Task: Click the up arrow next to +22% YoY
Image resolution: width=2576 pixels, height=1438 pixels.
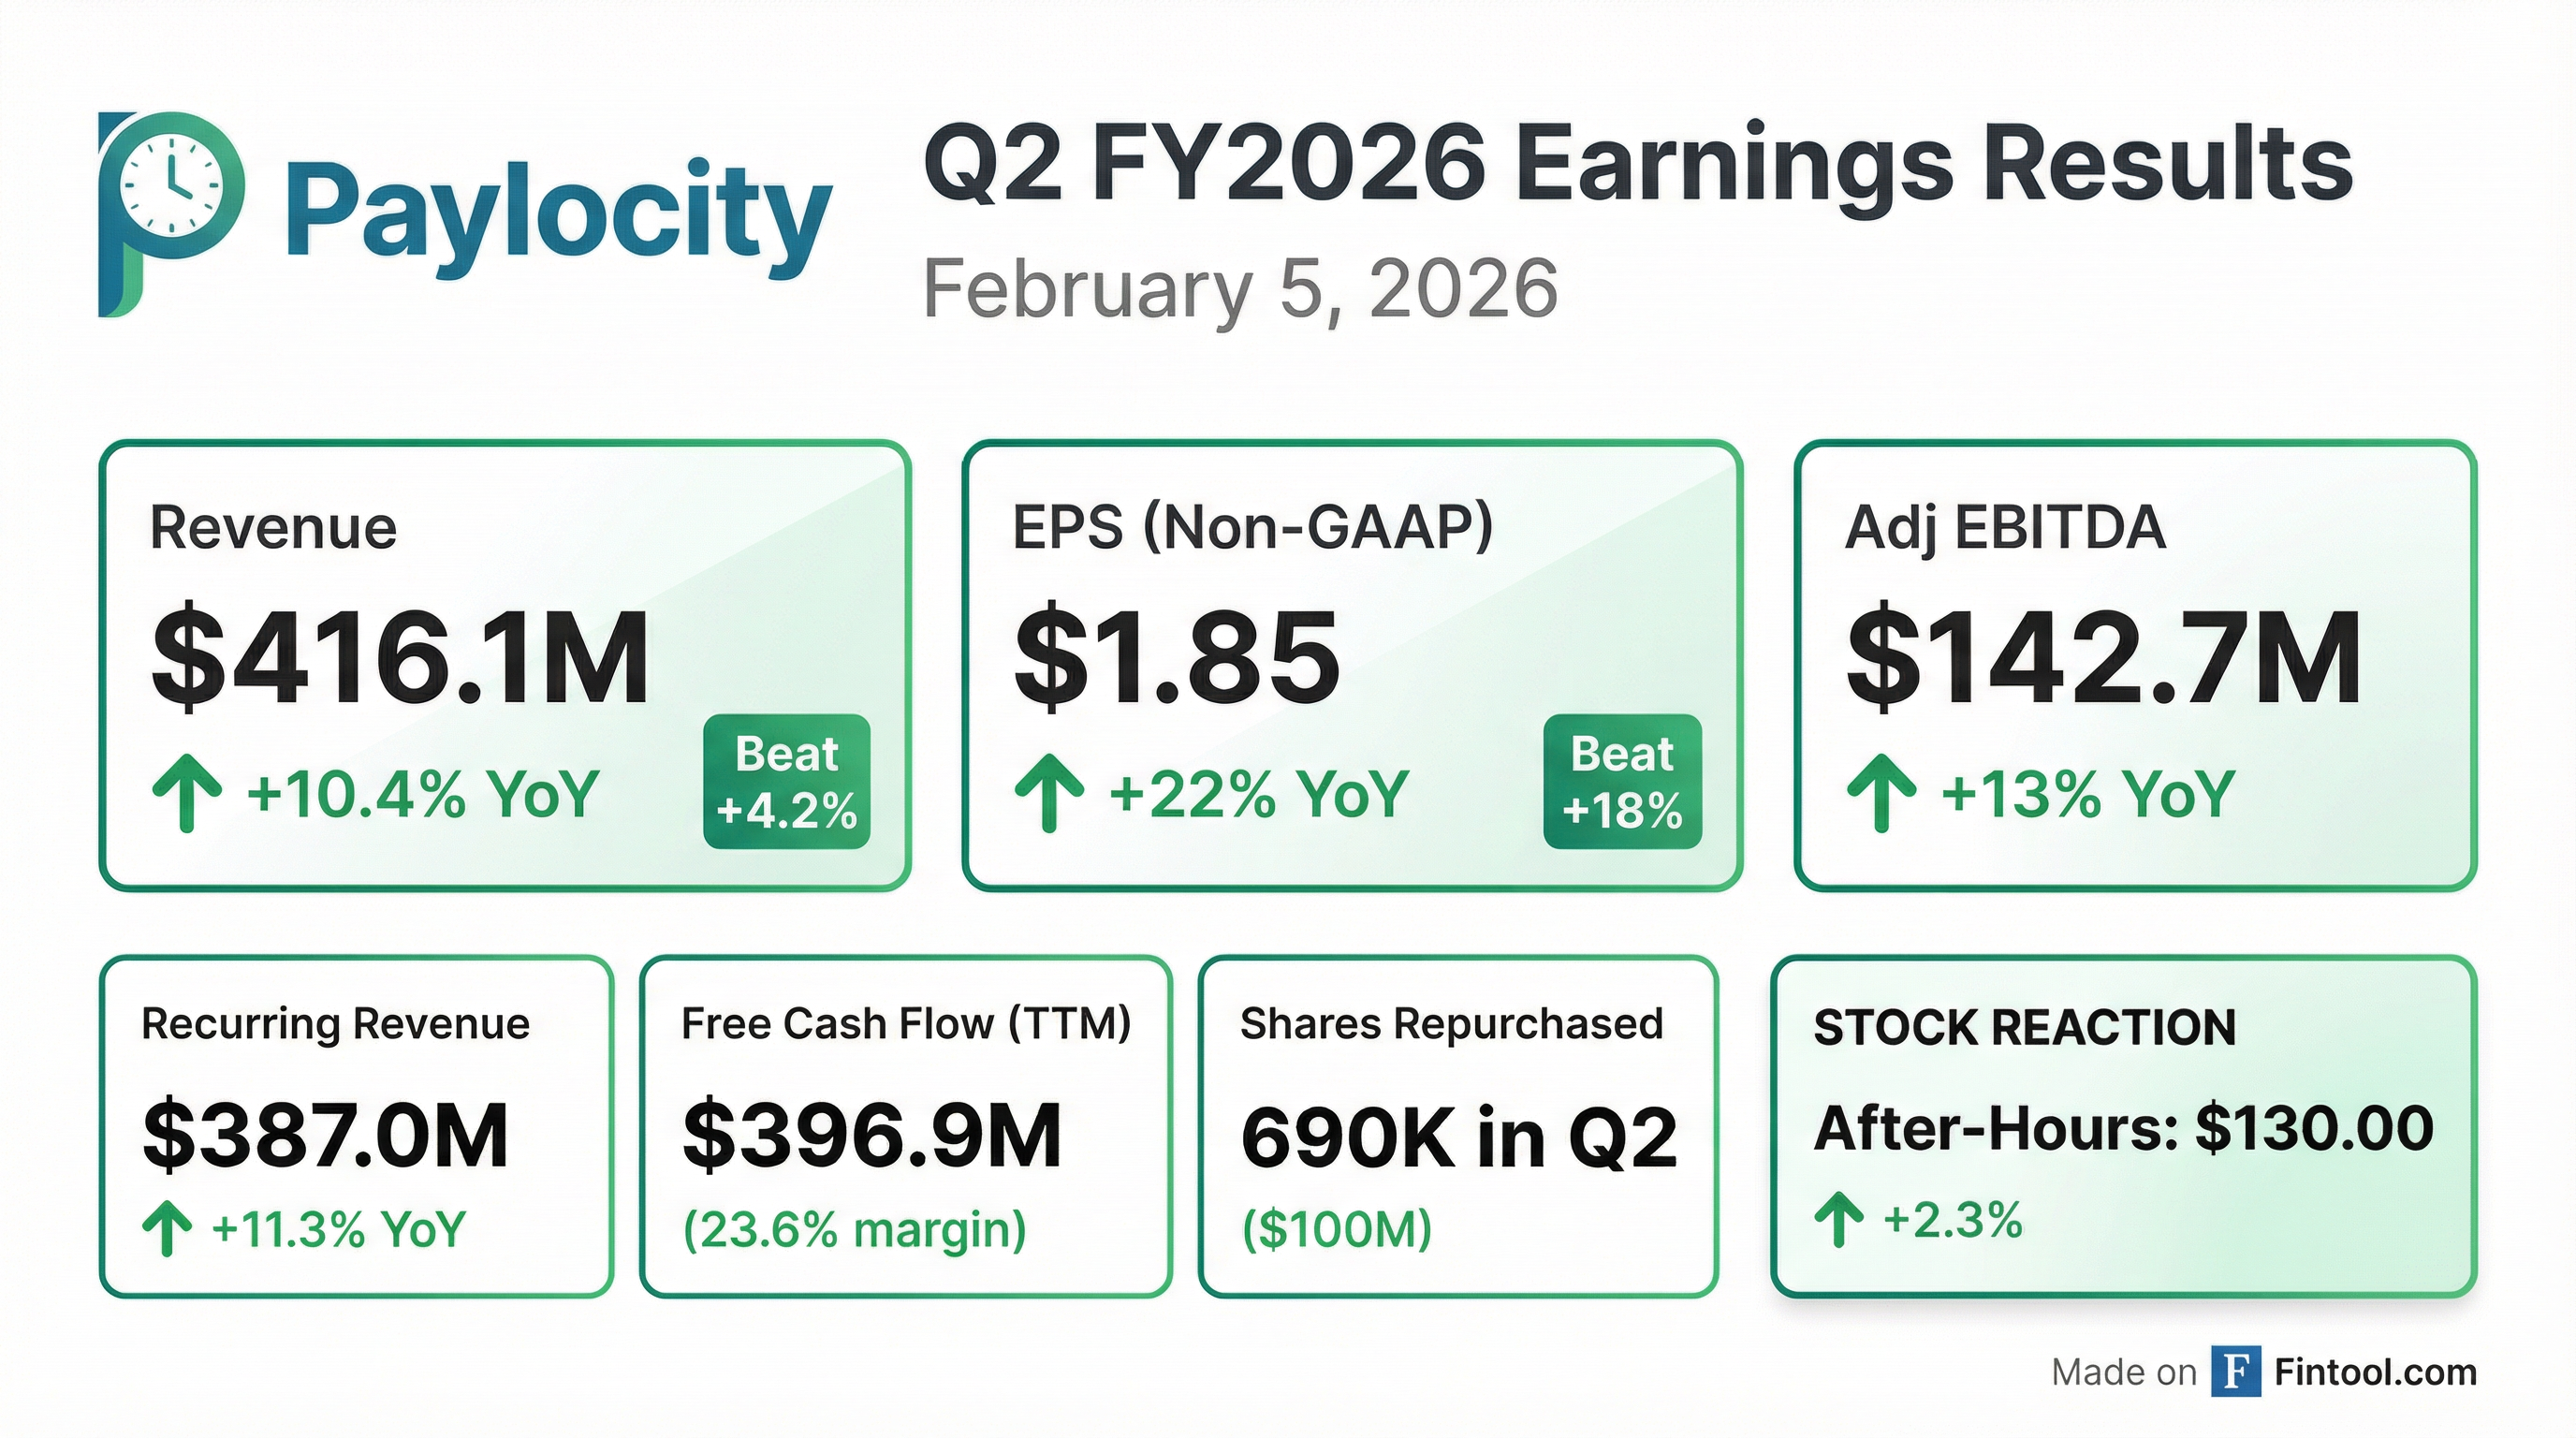Action: tap(1049, 794)
